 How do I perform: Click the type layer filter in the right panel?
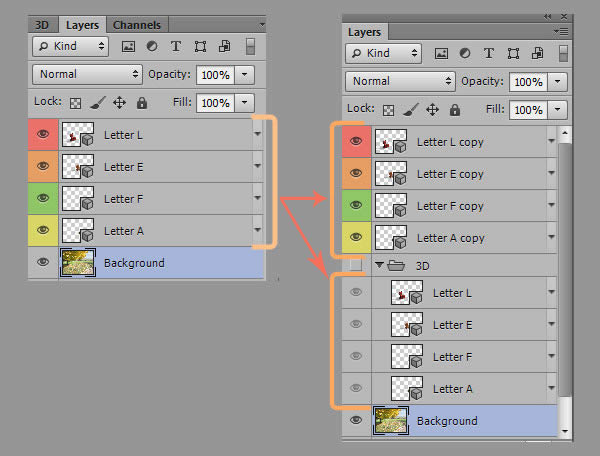[488, 53]
